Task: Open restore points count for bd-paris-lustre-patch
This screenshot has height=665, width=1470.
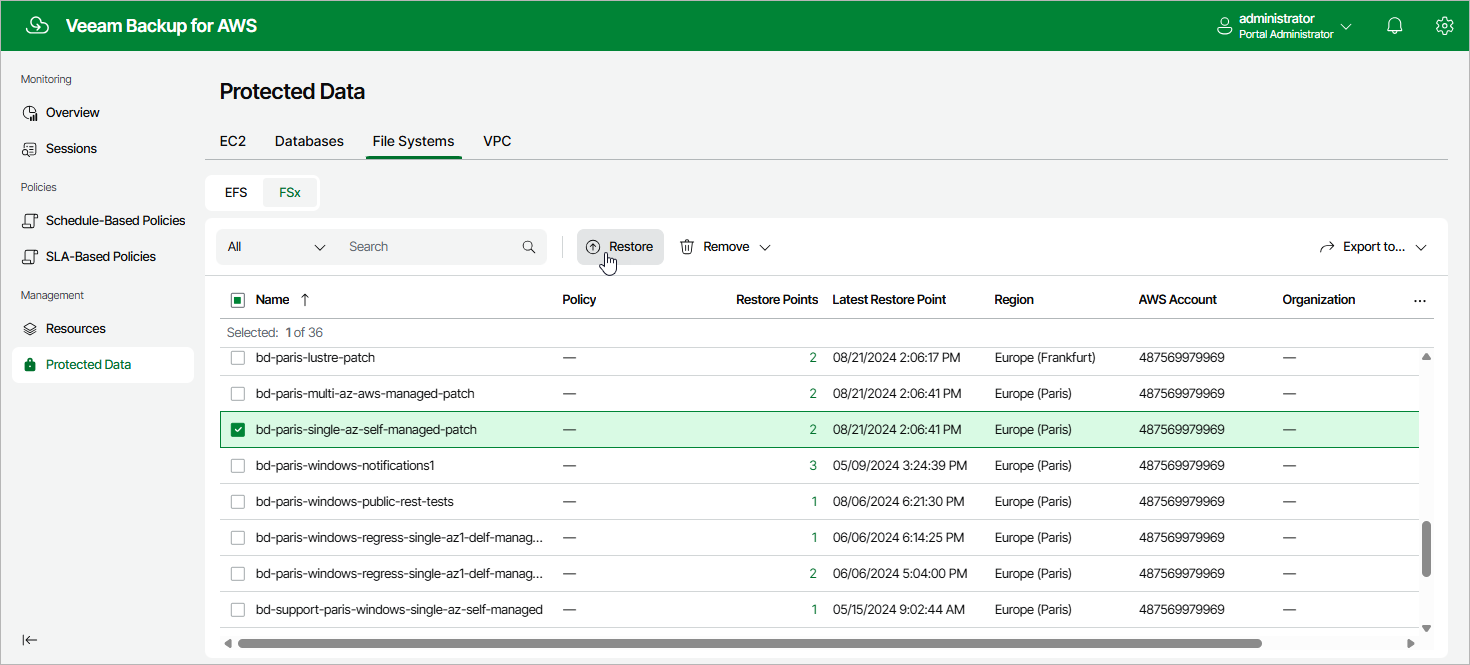Action: (813, 358)
